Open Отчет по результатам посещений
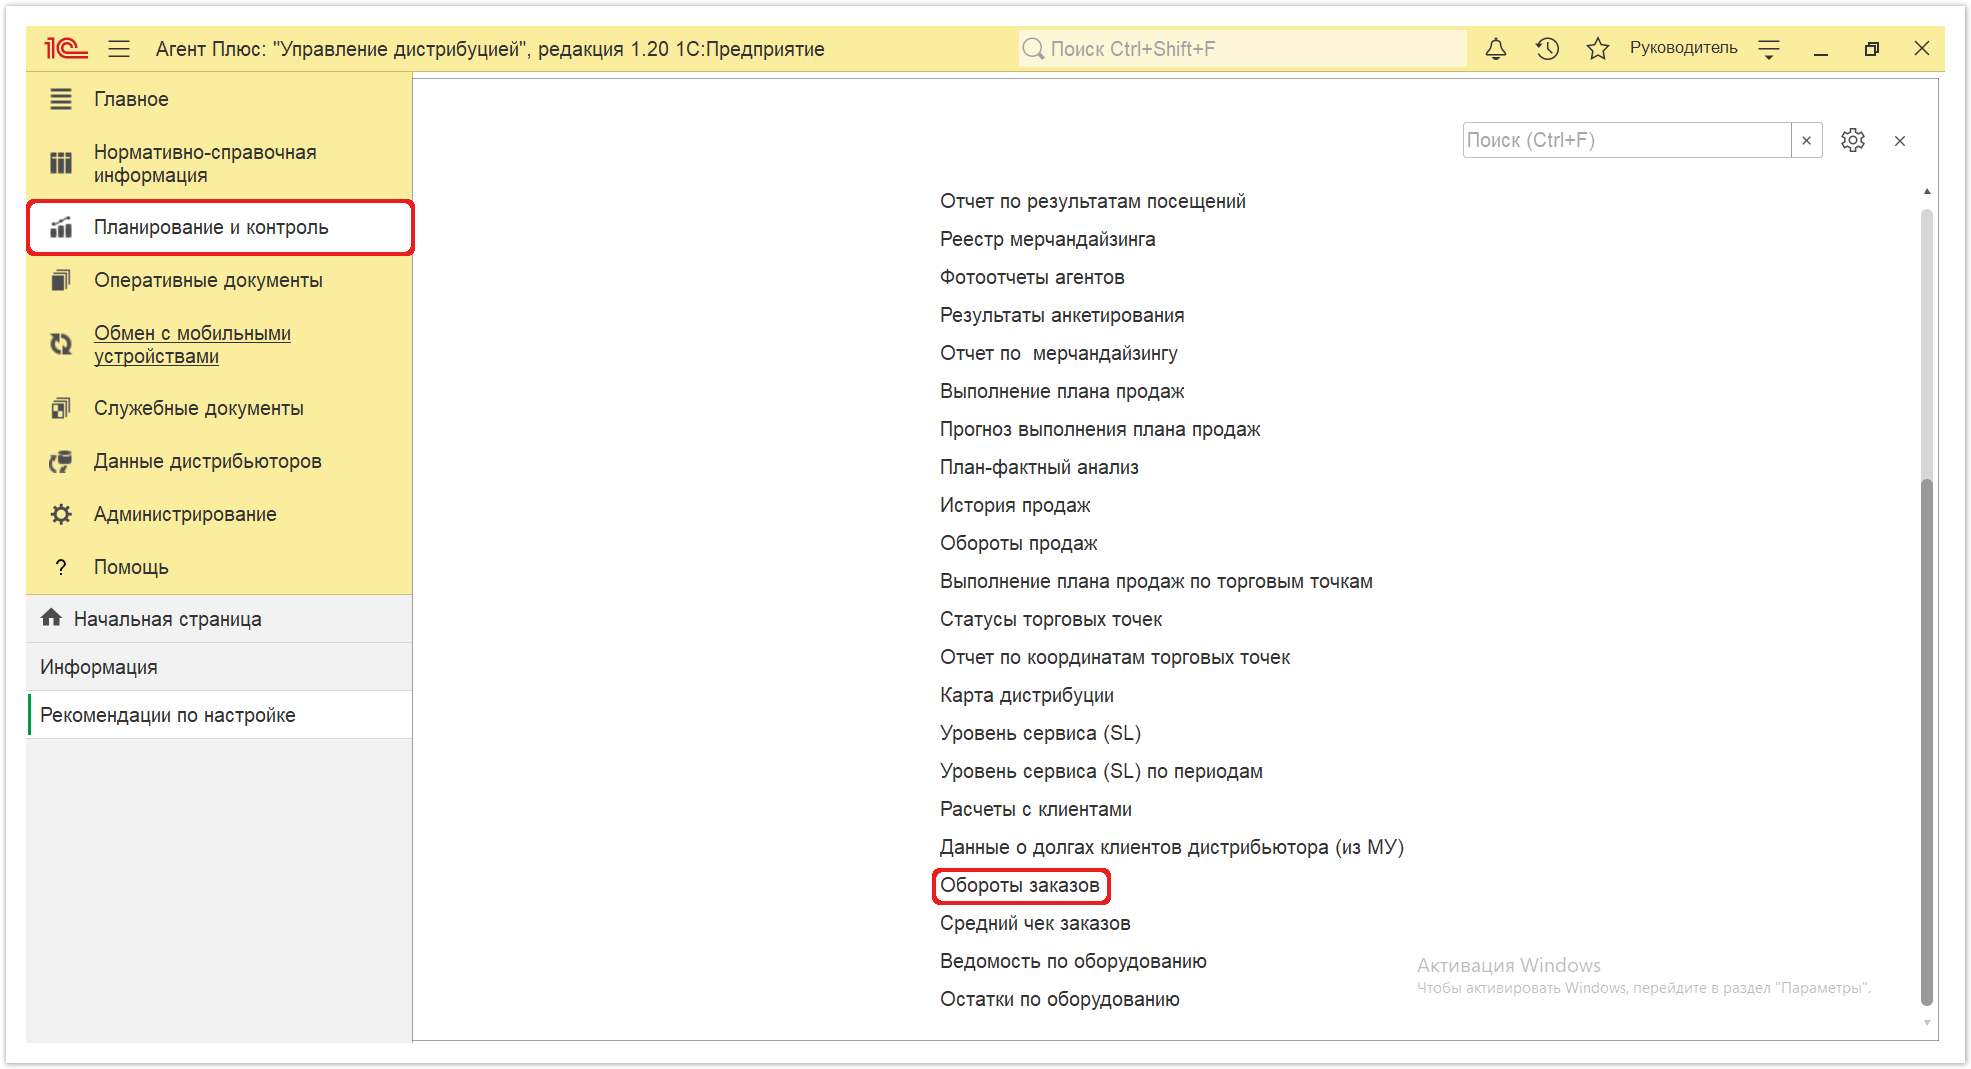This screenshot has width=1971, height=1069. point(1092,201)
